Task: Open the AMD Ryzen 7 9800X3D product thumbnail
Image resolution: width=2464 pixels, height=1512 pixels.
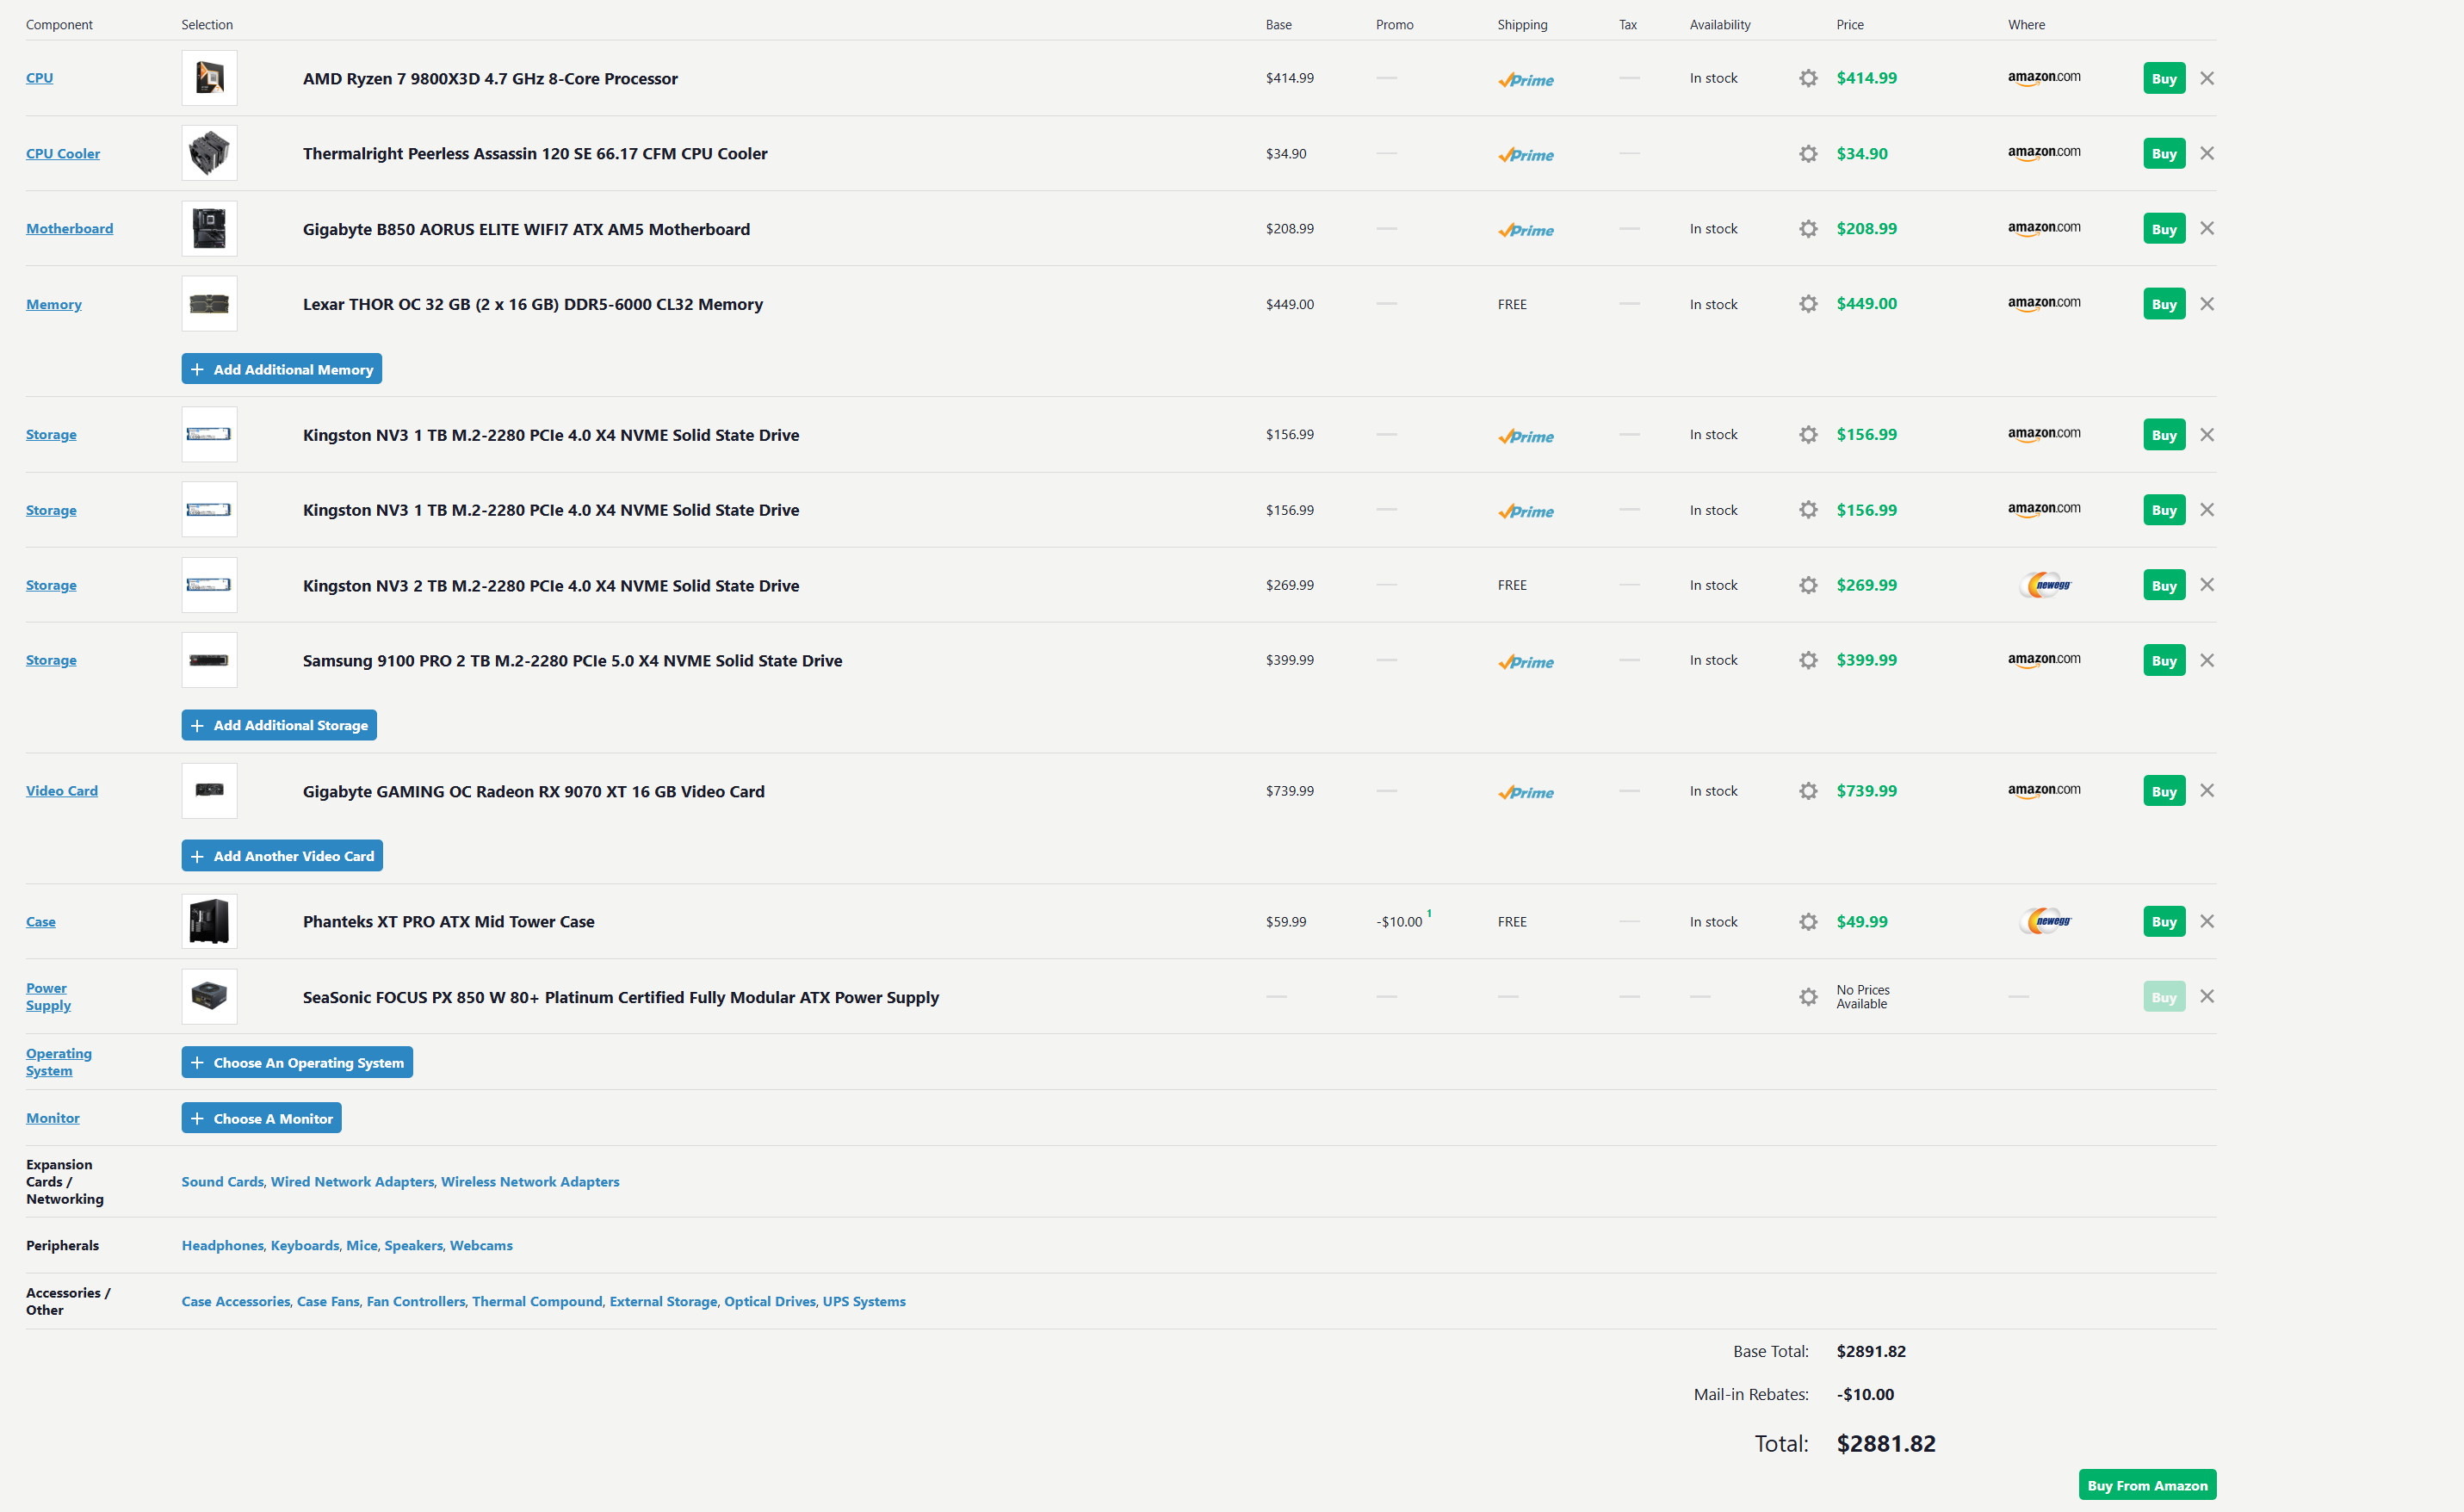Action: click(209, 78)
